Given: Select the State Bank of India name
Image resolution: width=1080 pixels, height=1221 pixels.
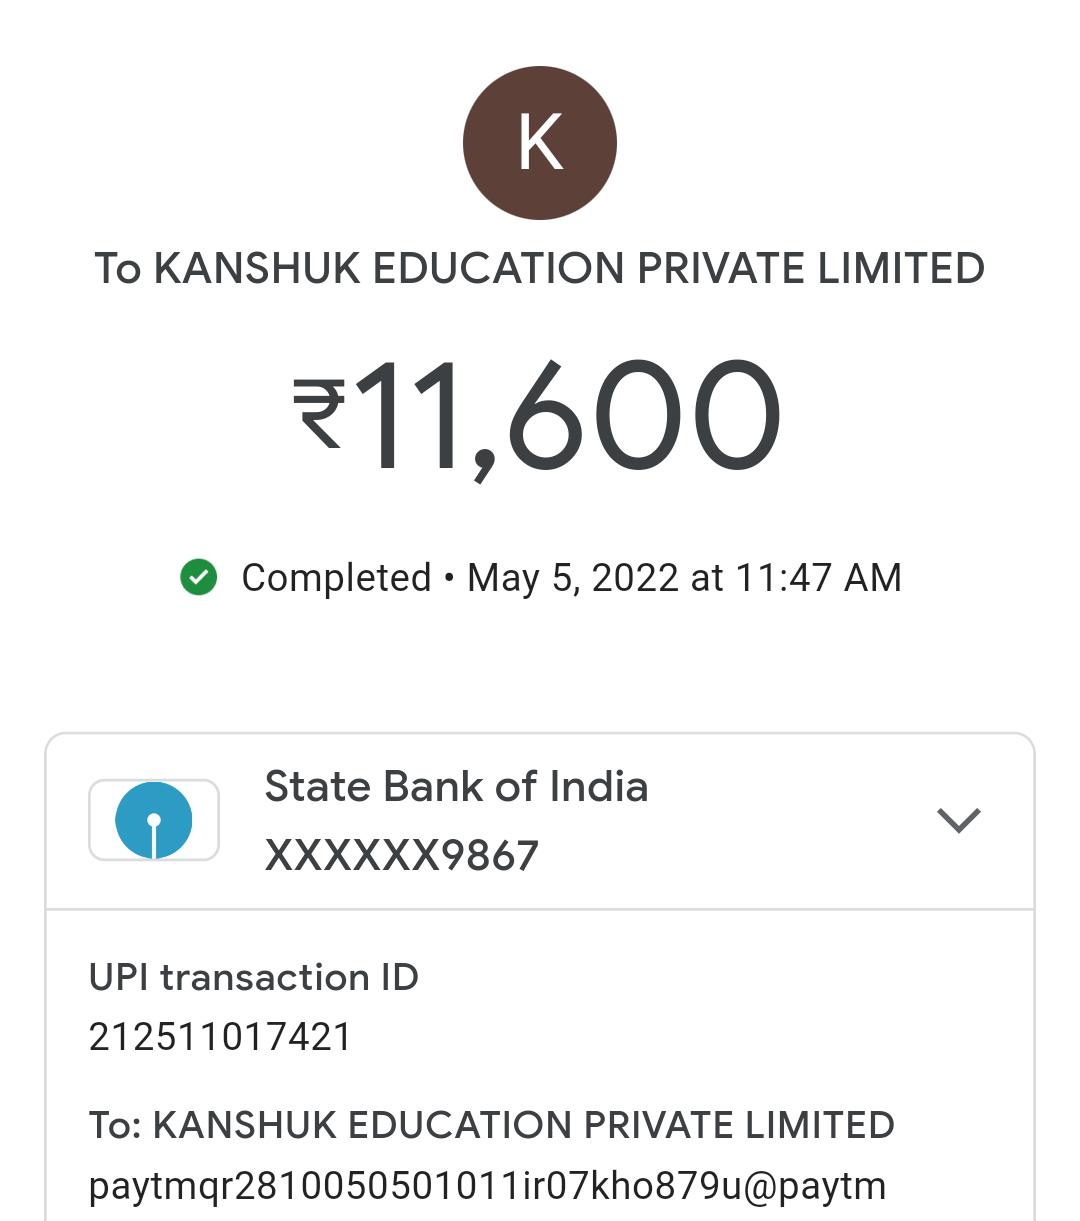Looking at the screenshot, I should (x=456, y=787).
